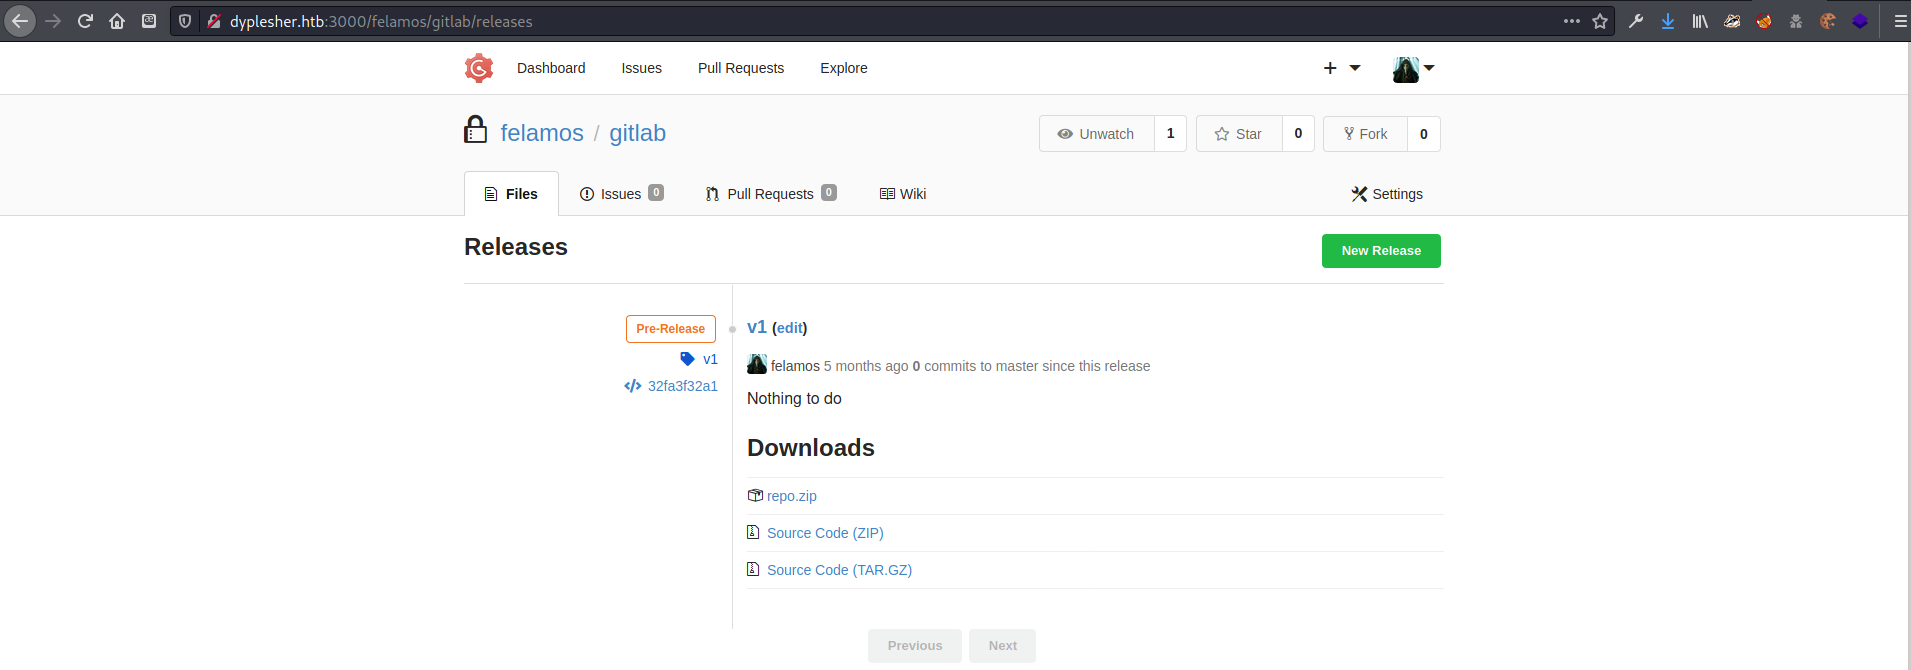Focus the browser address bar URL

point(800,21)
